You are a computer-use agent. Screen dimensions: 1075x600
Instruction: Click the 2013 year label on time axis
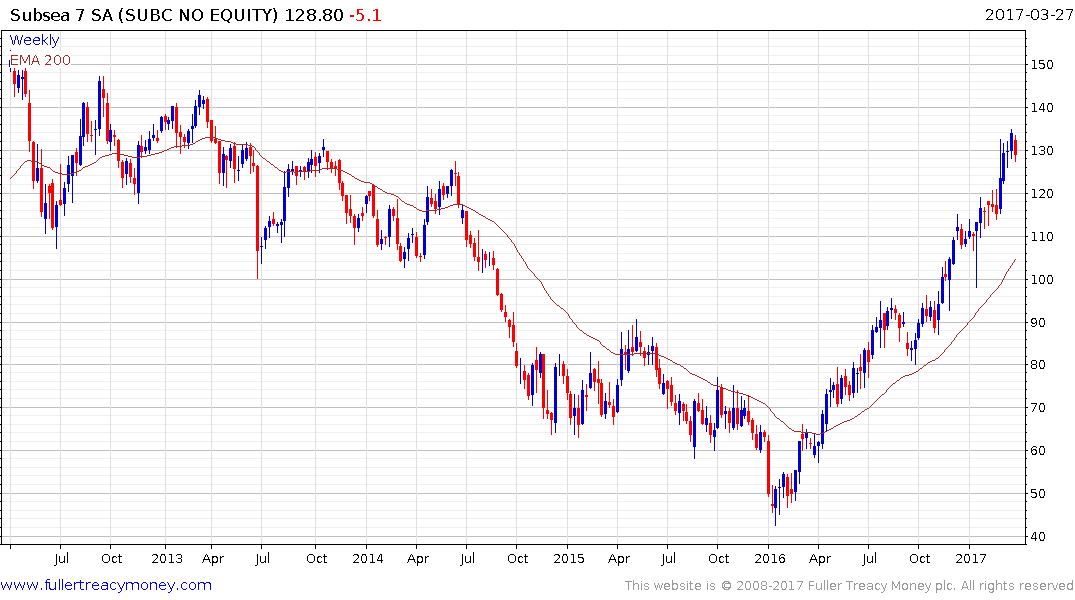[x=167, y=558]
